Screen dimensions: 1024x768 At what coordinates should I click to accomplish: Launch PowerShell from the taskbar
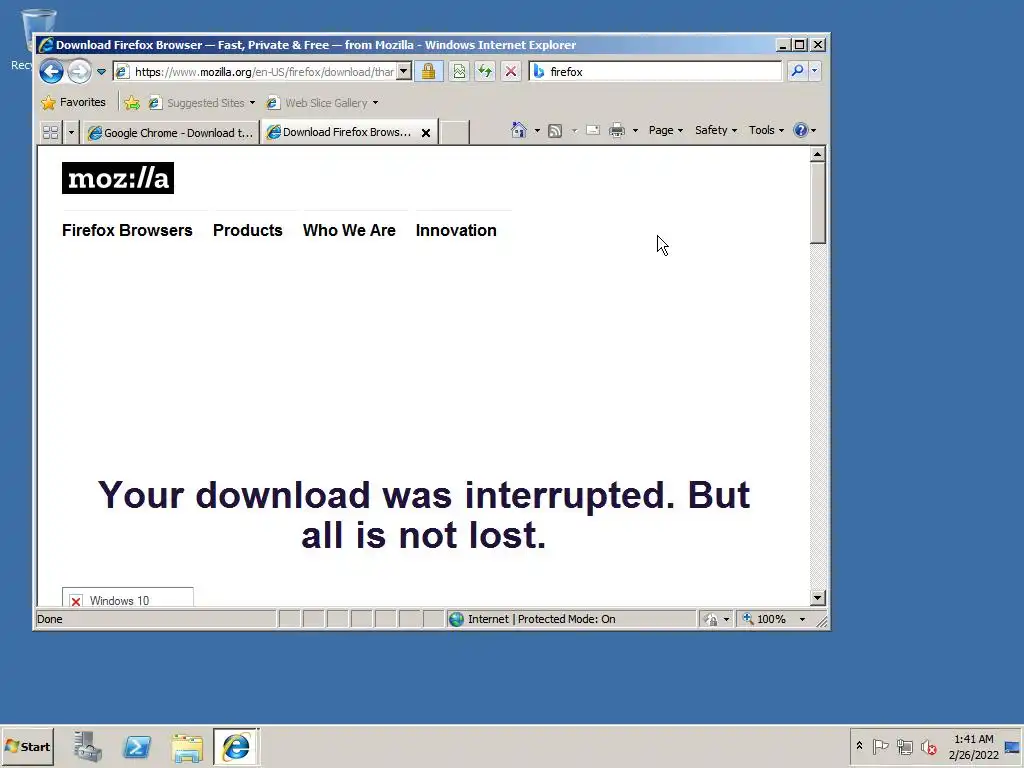137,746
